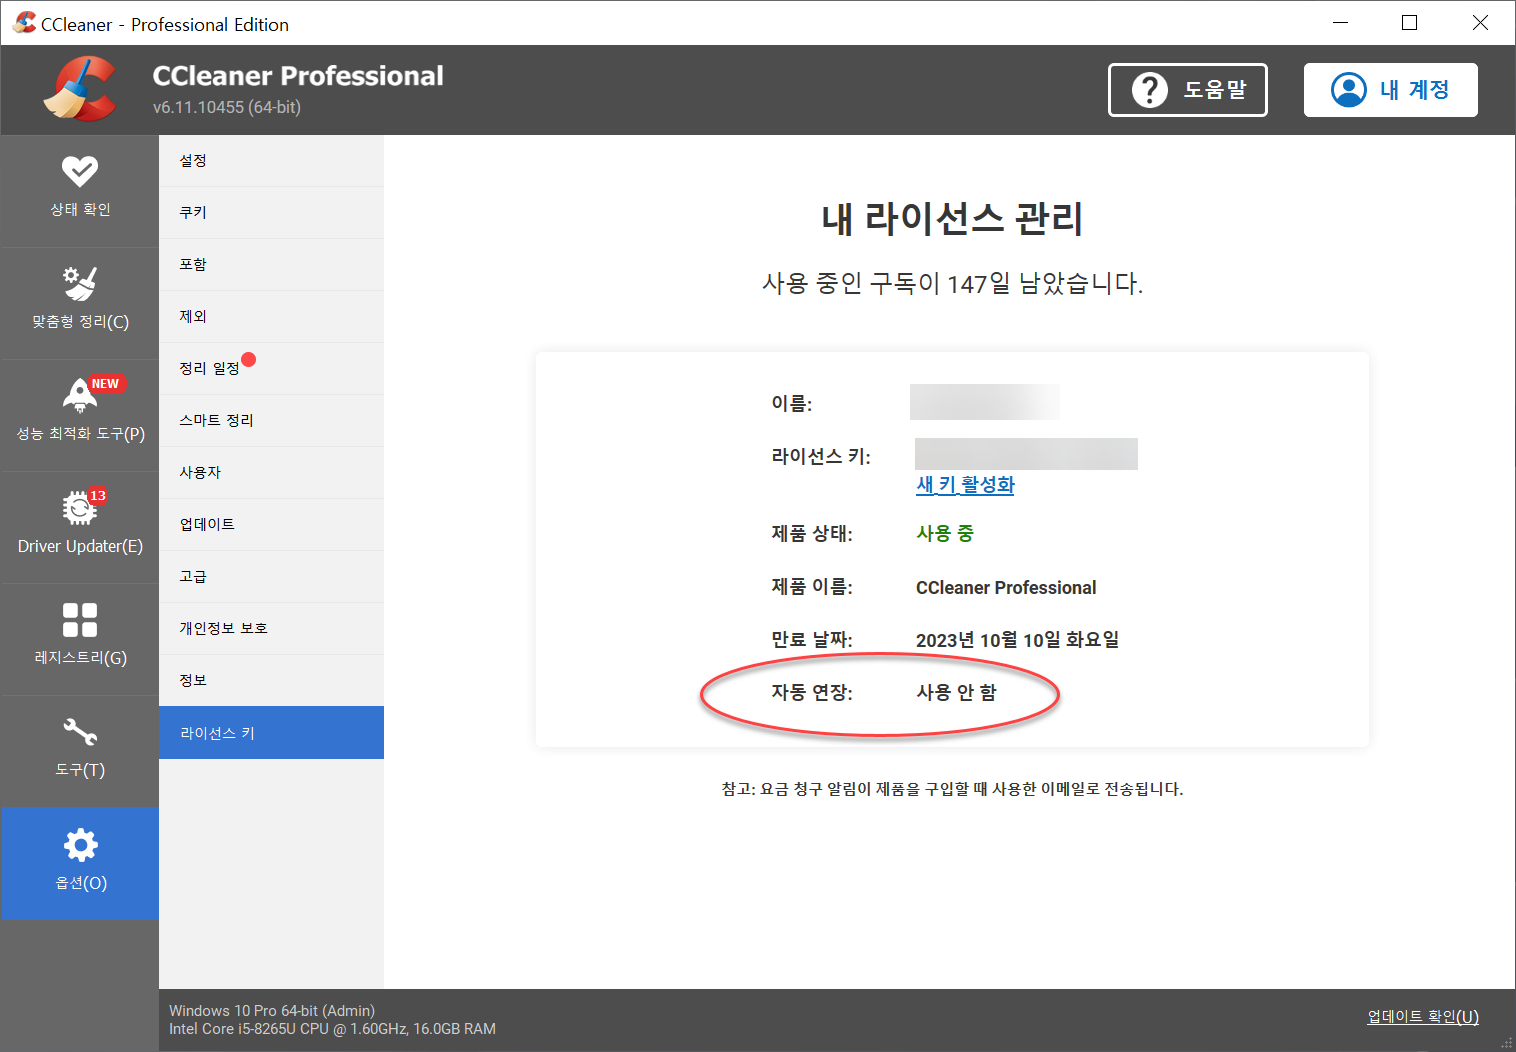Click the expiry date 2023년 10월 10일 화요일
The image size is (1516, 1052).
(1017, 640)
